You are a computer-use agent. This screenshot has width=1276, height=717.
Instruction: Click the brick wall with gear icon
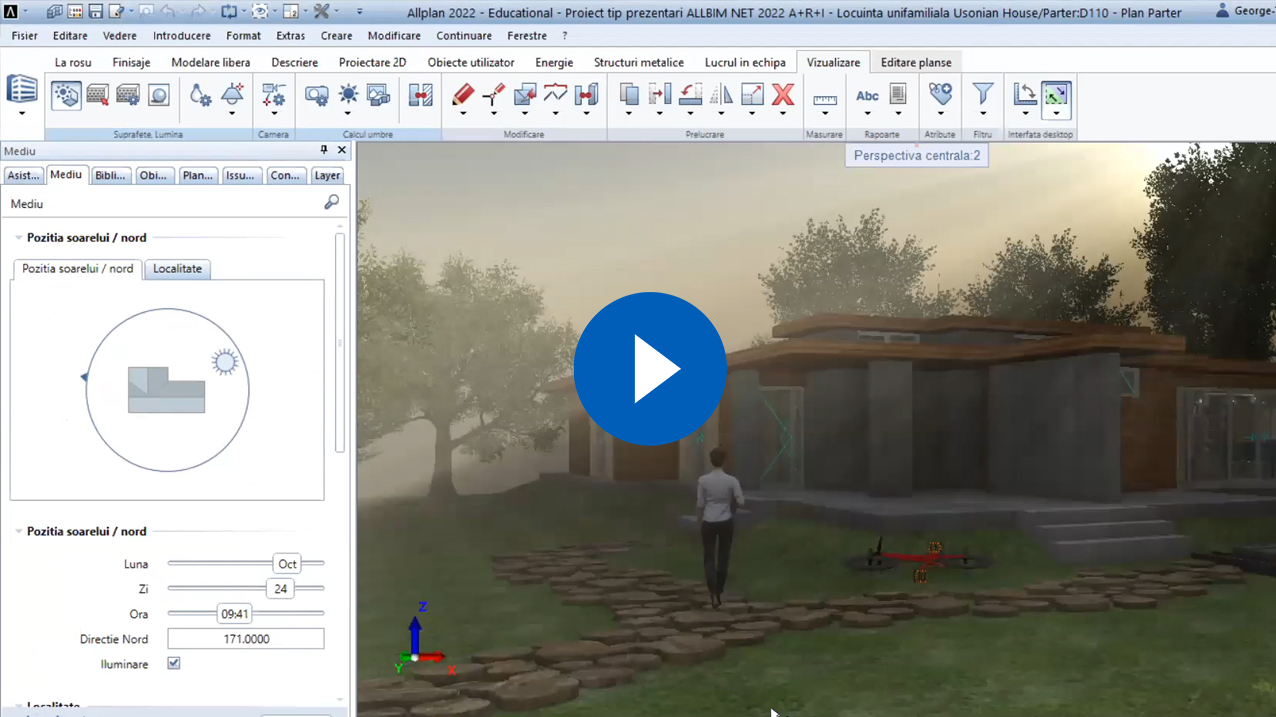pos(128,95)
